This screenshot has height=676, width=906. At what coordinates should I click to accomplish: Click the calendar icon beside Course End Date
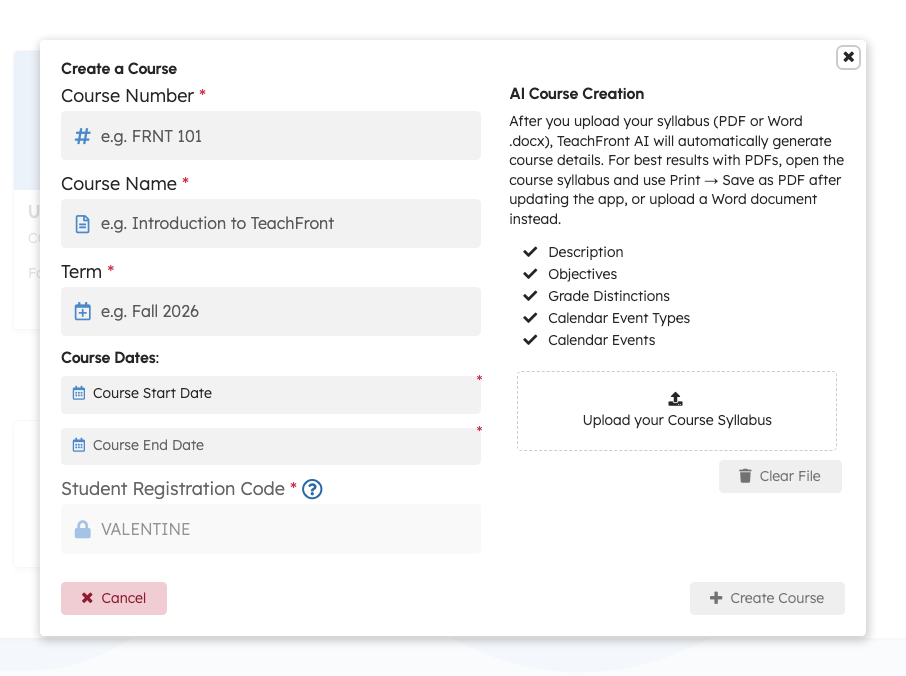(x=79, y=445)
